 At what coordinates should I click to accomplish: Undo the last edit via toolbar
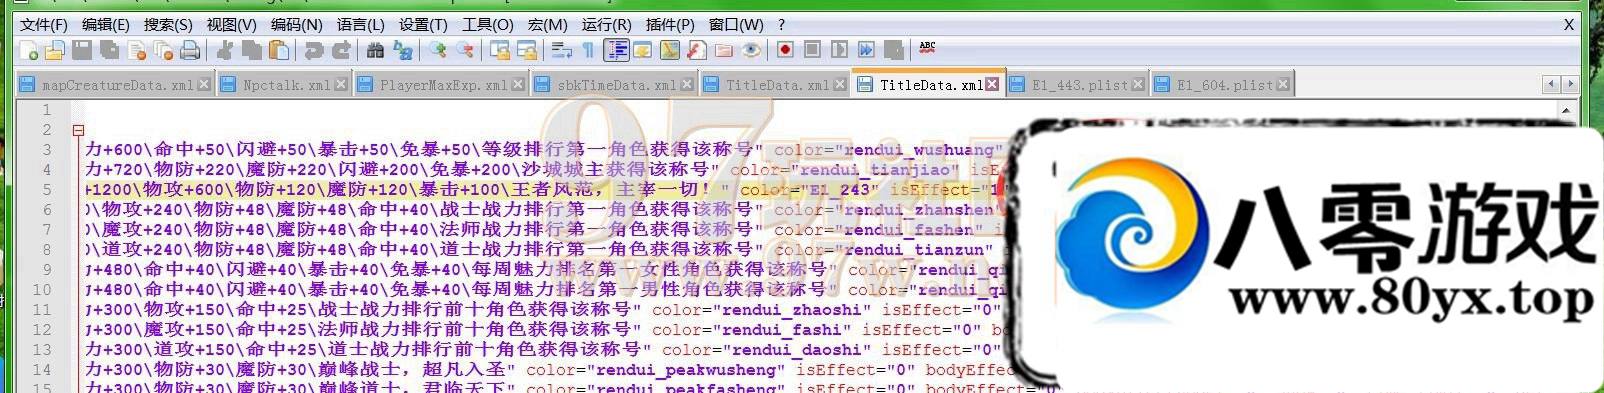tap(313, 50)
